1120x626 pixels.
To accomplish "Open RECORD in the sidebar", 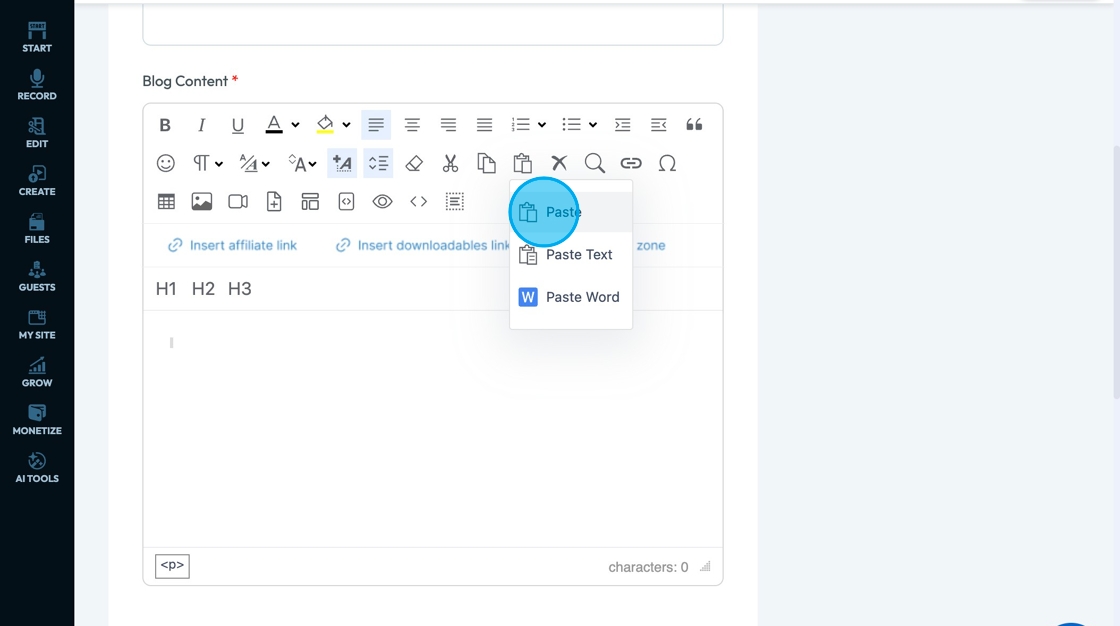I will click(37, 85).
